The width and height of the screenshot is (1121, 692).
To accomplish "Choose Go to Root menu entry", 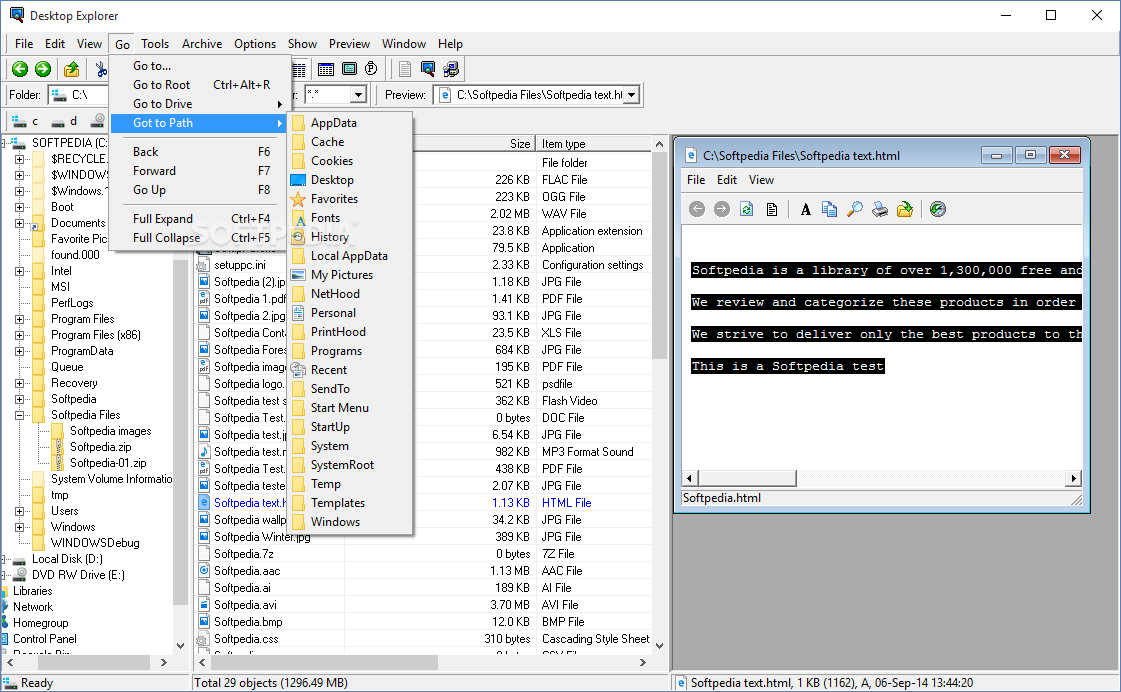I will tap(201, 84).
